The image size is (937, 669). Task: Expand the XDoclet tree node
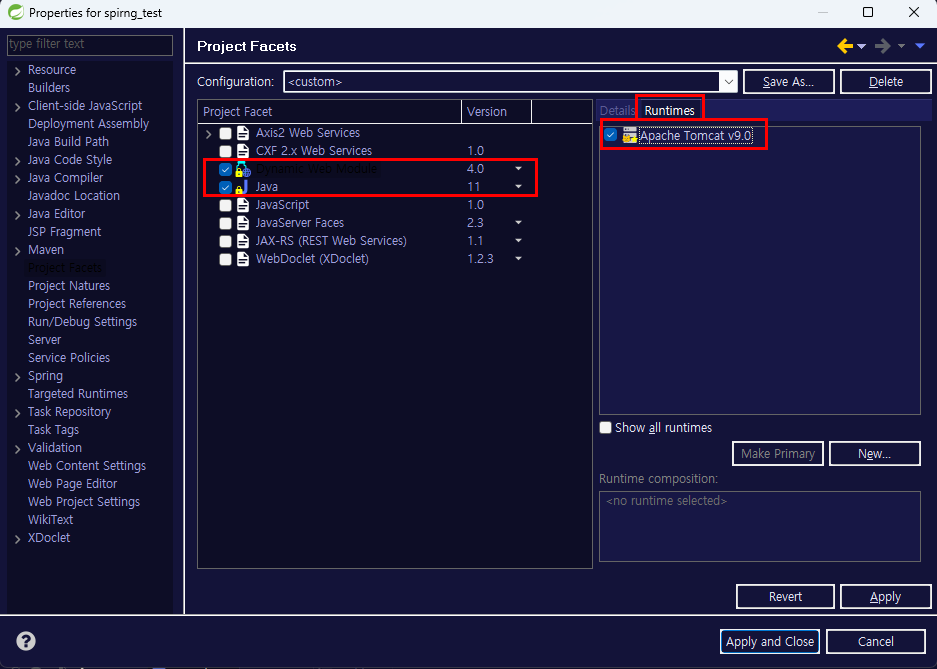(17, 539)
